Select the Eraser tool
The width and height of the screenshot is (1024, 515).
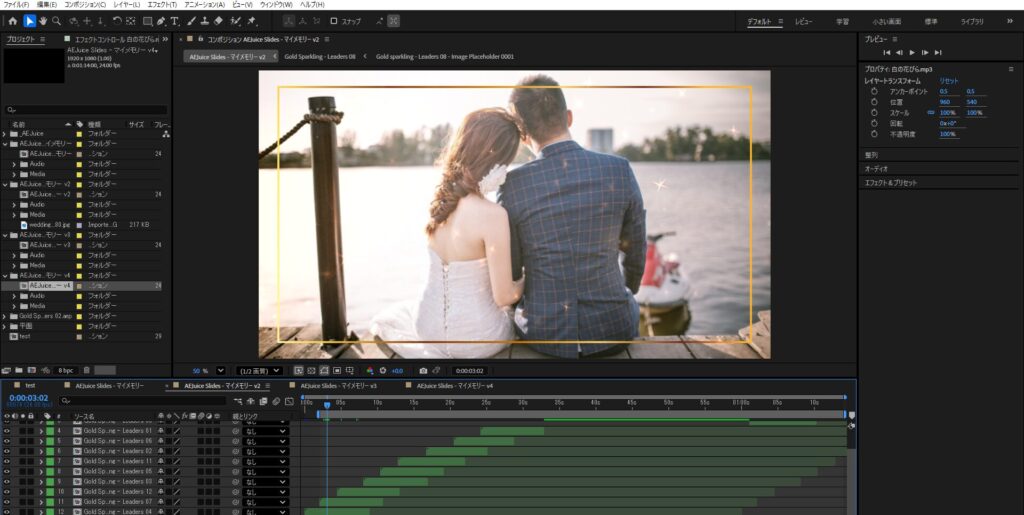pos(218,21)
